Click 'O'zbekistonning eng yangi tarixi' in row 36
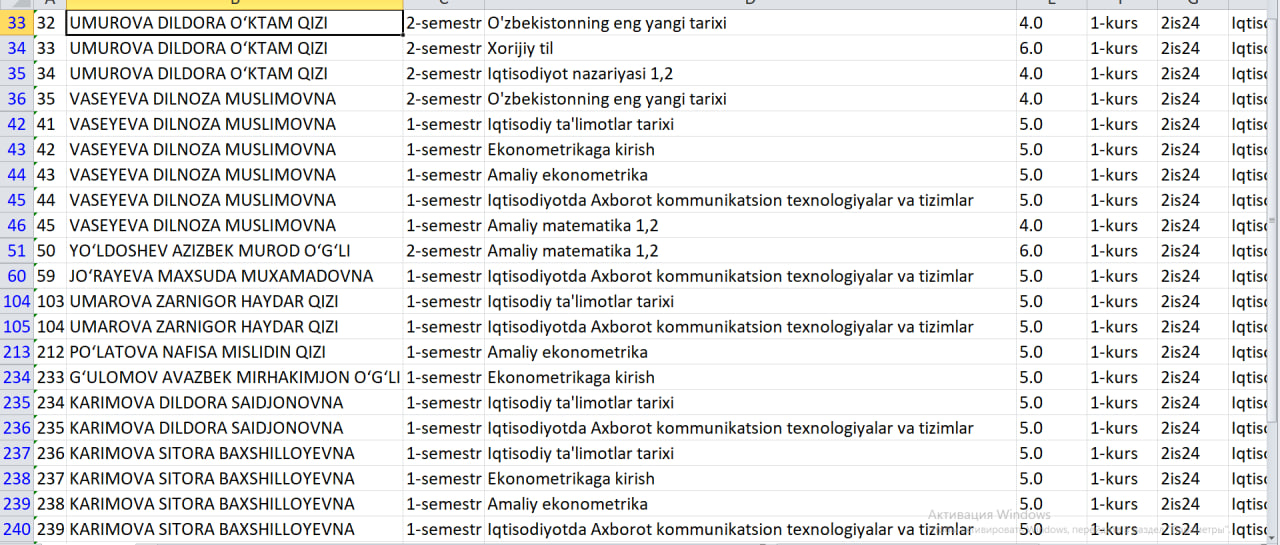 point(750,99)
